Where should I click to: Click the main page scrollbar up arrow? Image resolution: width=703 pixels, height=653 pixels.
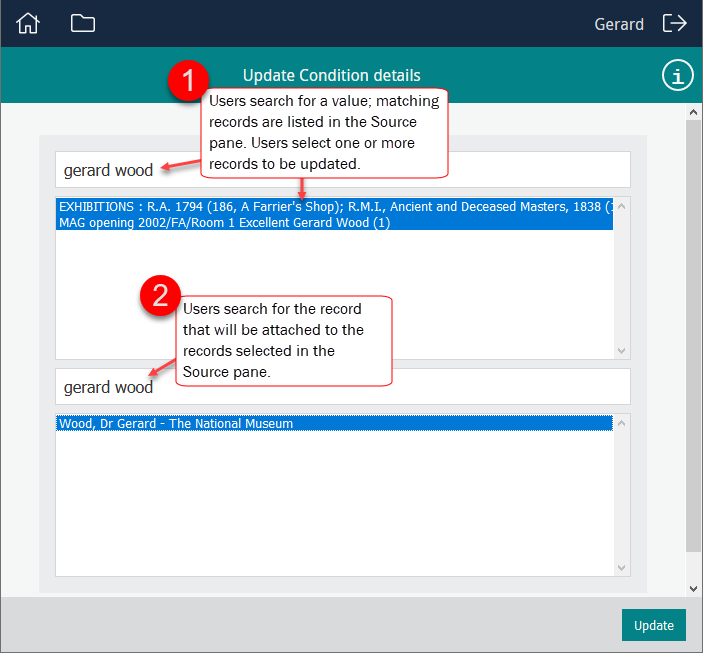pos(693,112)
